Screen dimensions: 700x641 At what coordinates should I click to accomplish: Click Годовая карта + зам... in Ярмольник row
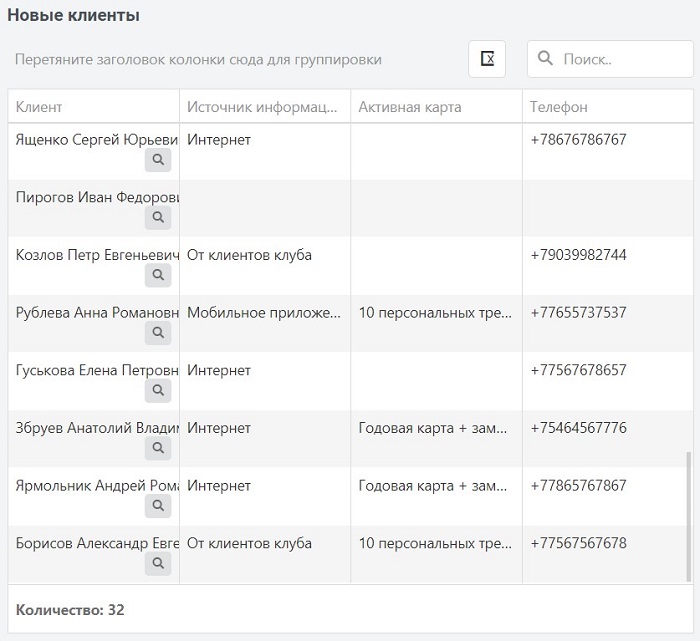(x=433, y=486)
